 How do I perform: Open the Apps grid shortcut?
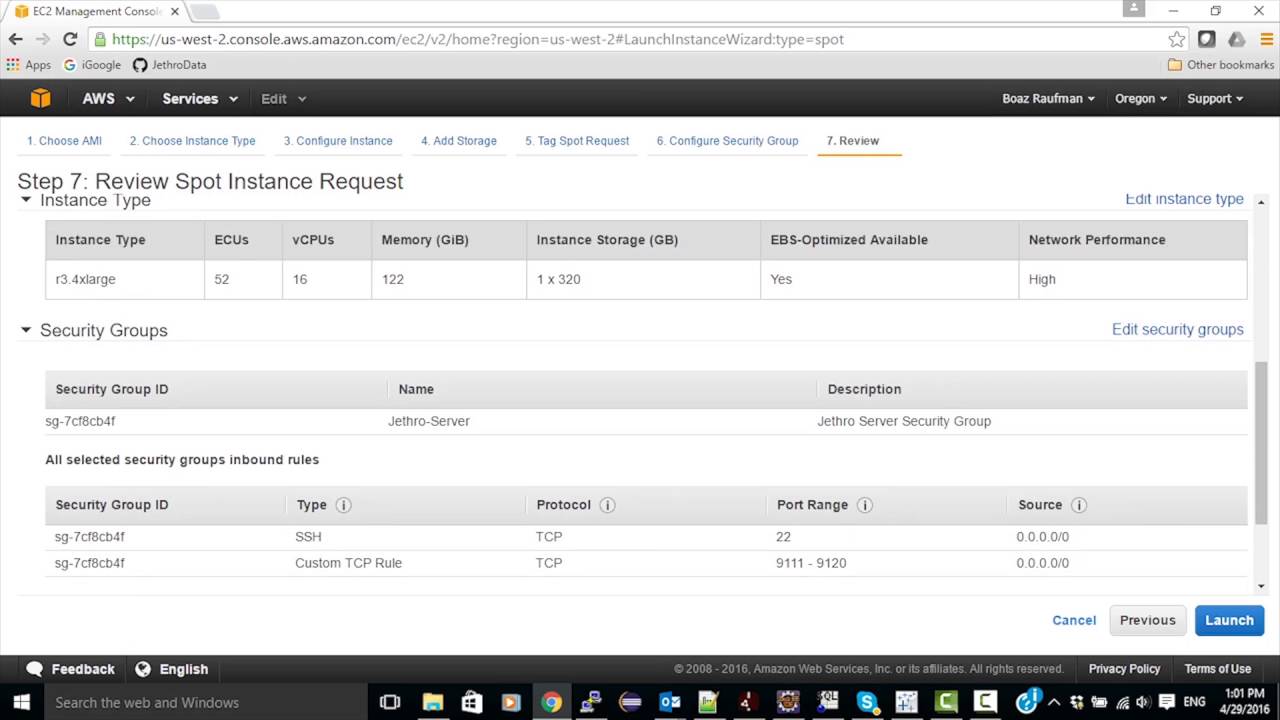point(28,65)
